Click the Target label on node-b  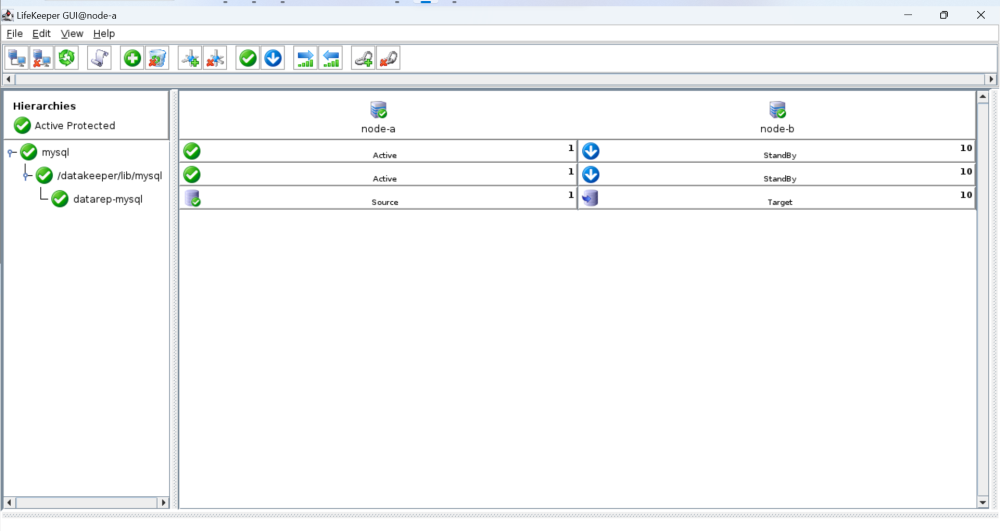780,202
